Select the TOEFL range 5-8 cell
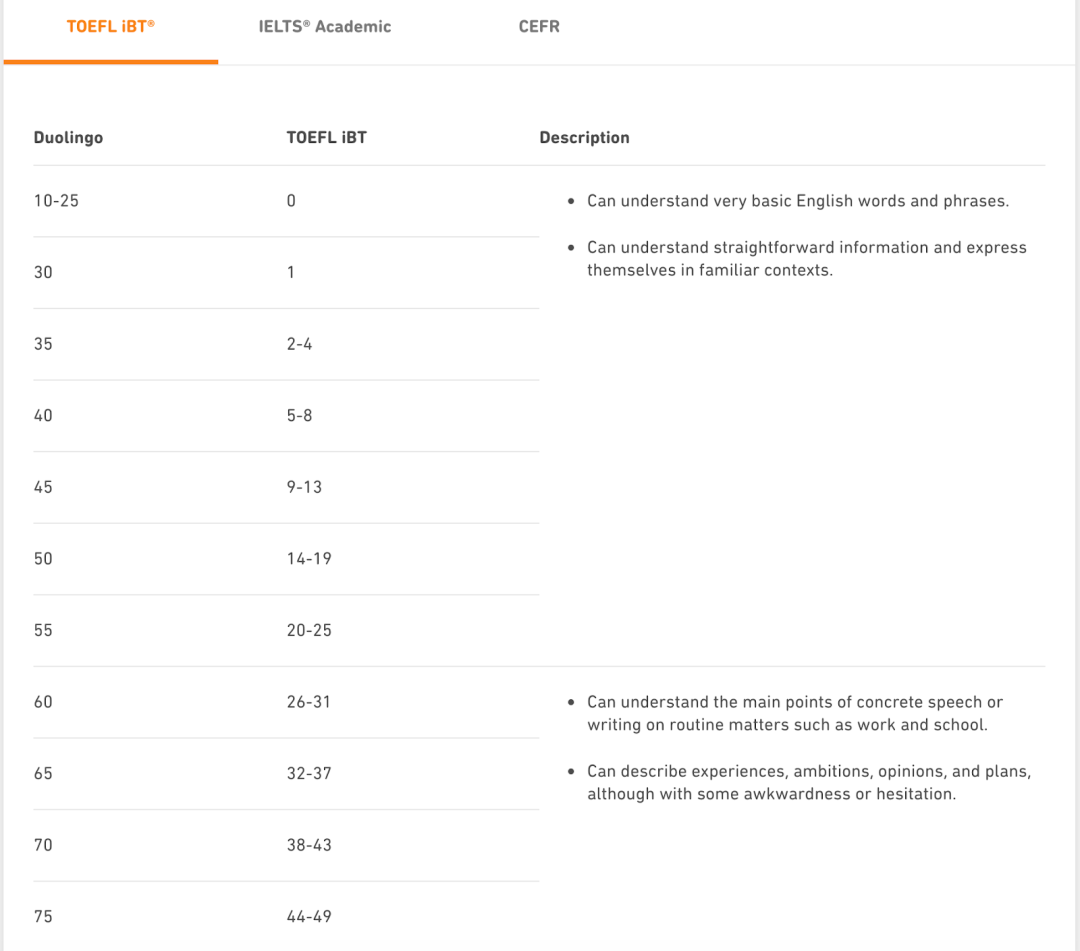Image resolution: width=1080 pixels, height=951 pixels. point(299,415)
